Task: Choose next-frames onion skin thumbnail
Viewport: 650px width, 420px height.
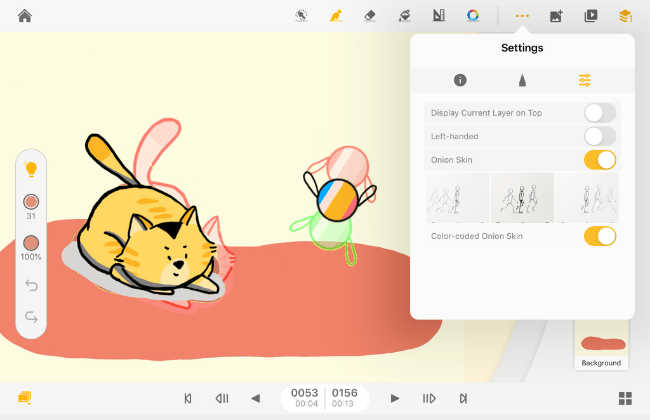Action: point(587,198)
